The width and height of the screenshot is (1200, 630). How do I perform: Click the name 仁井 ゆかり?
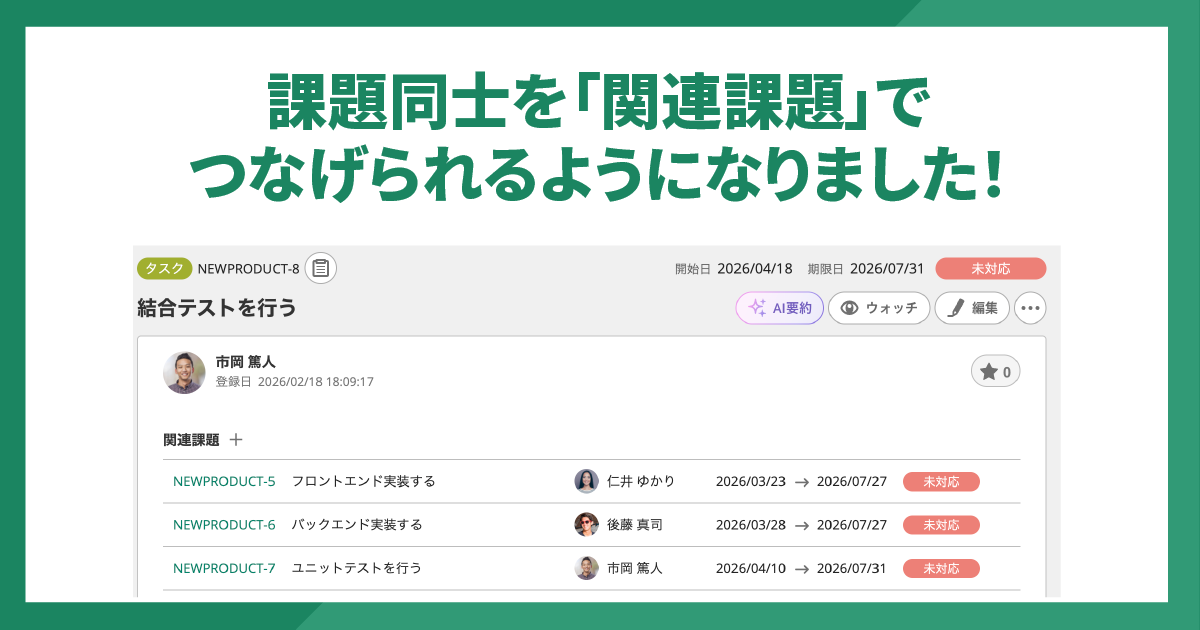641,481
